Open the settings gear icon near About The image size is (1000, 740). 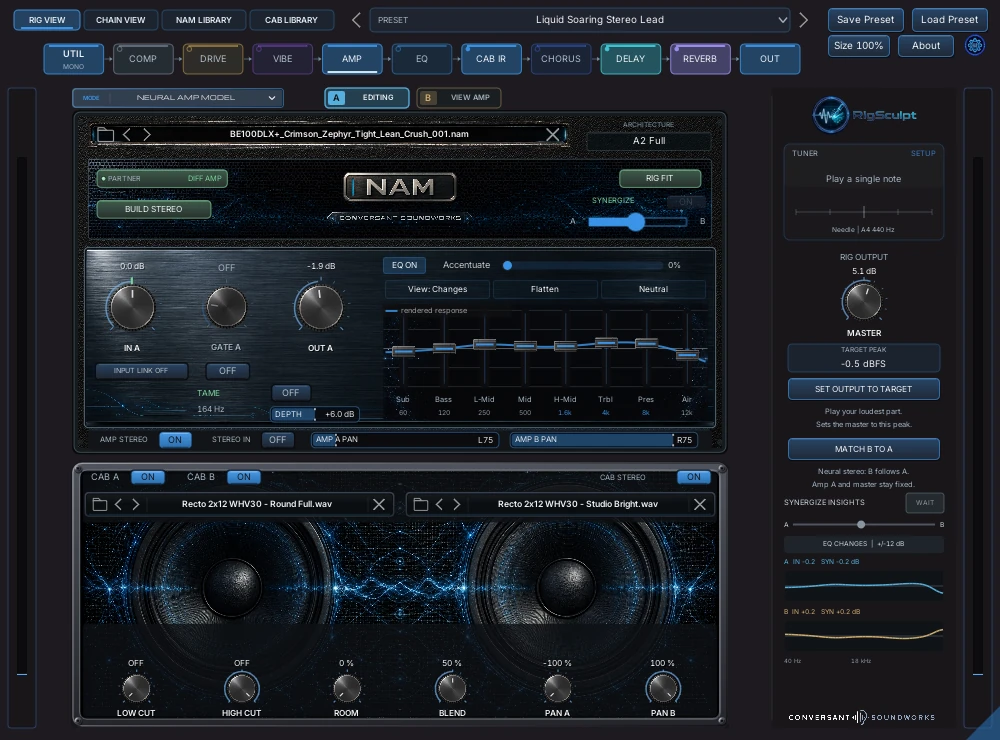pyautogui.click(x=974, y=46)
